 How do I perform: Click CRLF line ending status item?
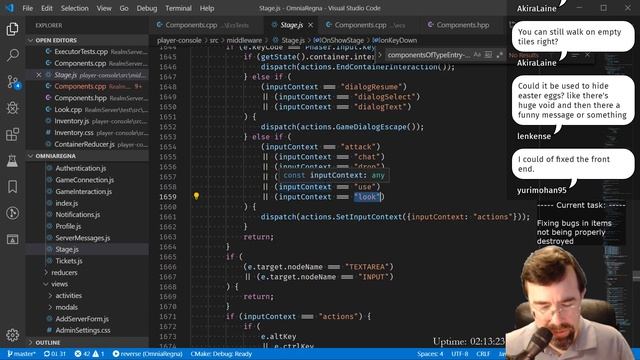483,354
